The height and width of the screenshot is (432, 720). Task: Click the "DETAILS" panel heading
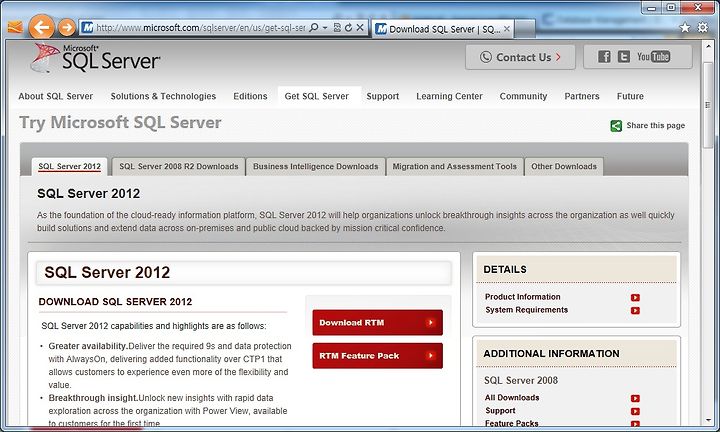[x=505, y=269]
